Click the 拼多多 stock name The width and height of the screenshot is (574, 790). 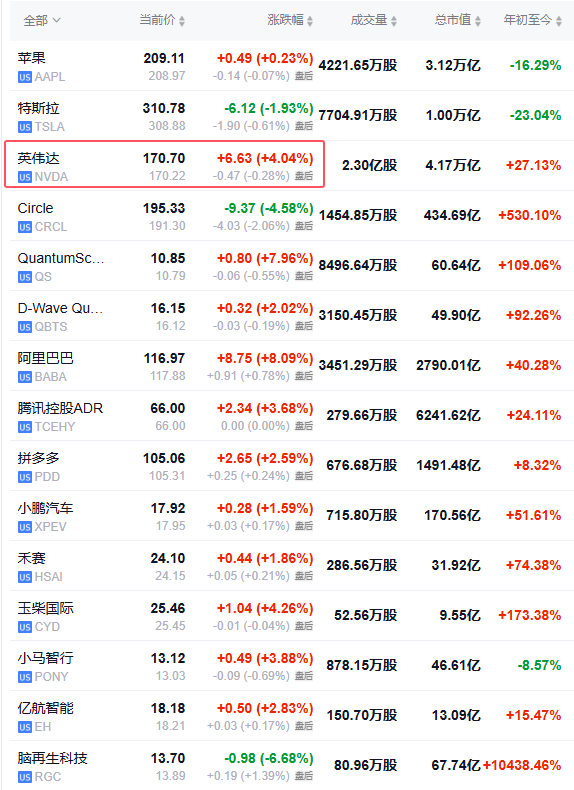[38, 458]
